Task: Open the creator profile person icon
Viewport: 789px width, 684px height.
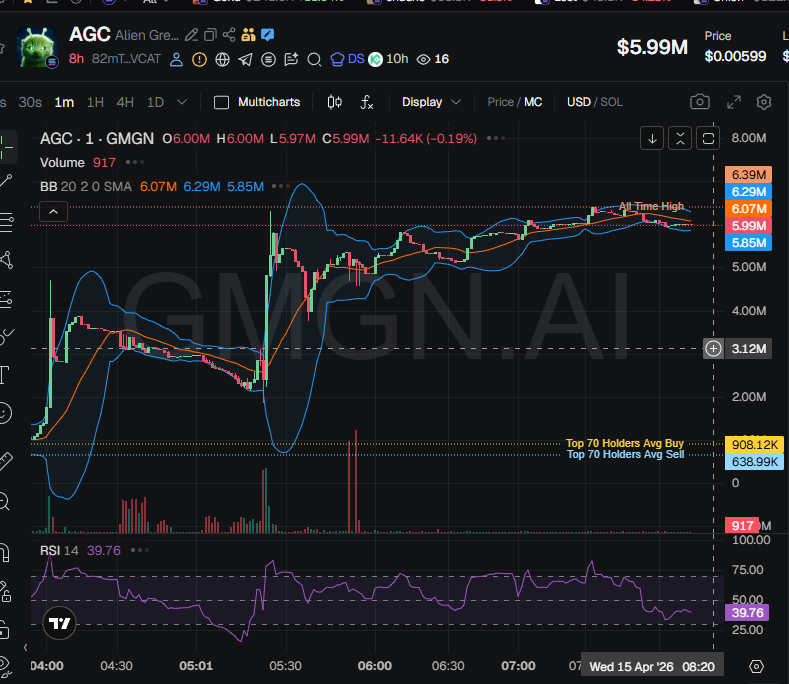Action: [x=176, y=59]
